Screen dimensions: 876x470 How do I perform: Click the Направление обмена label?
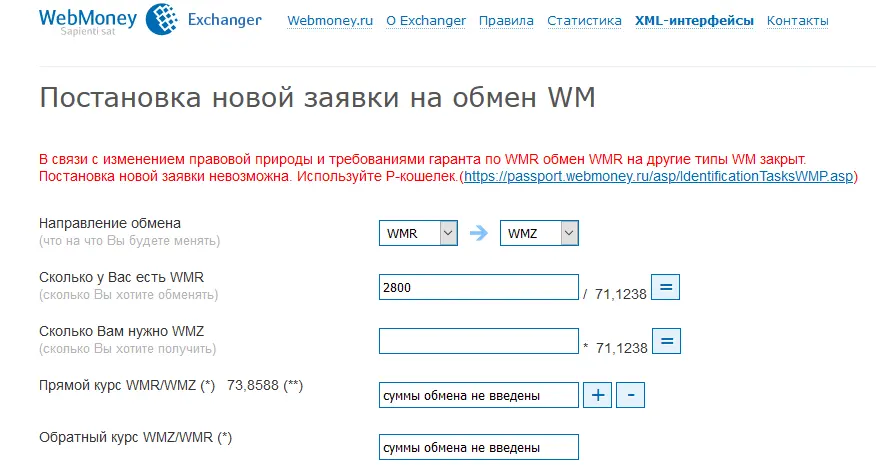click(x=110, y=223)
